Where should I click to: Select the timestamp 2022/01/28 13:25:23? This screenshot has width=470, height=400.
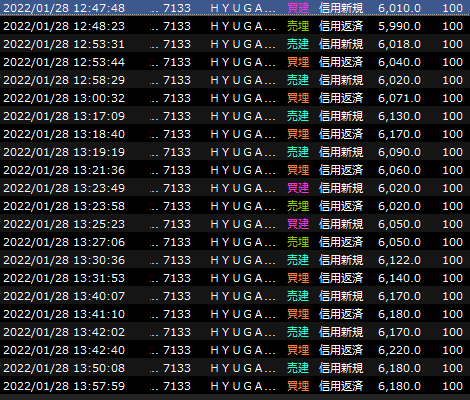point(64,224)
